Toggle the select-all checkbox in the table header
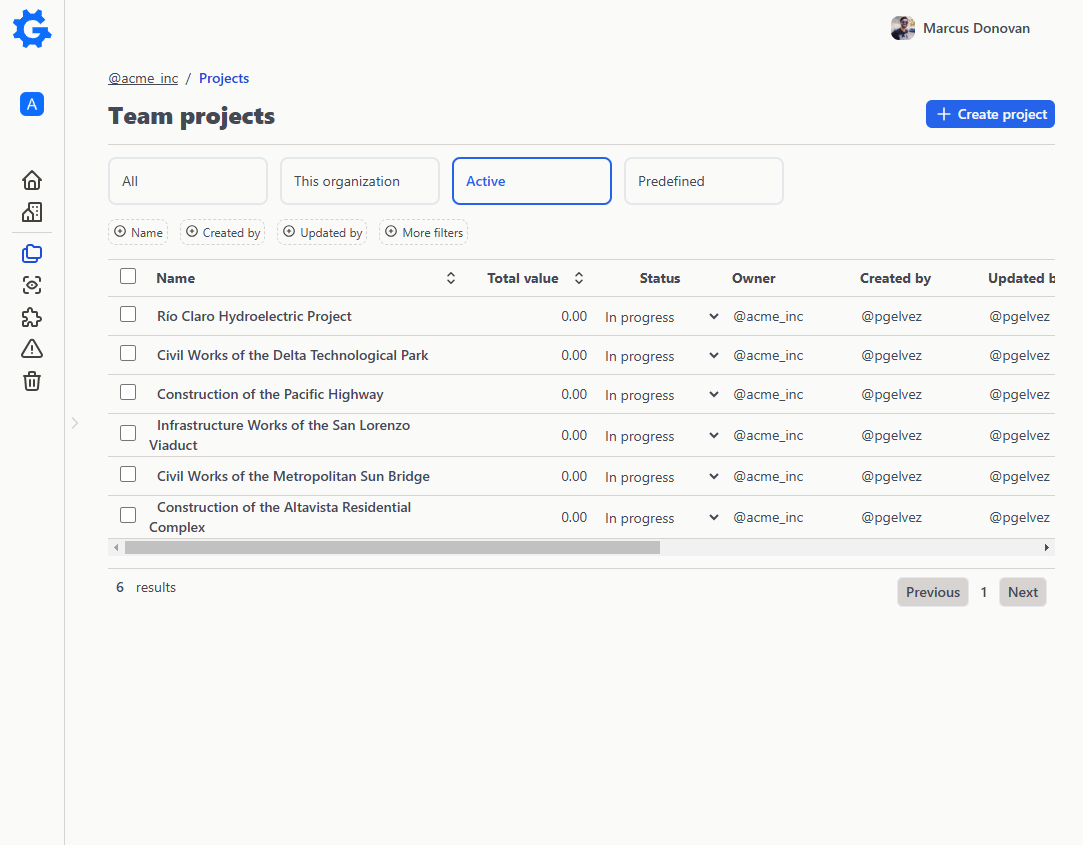The width and height of the screenshot is (1083, 845). click(x=128, y=276)
